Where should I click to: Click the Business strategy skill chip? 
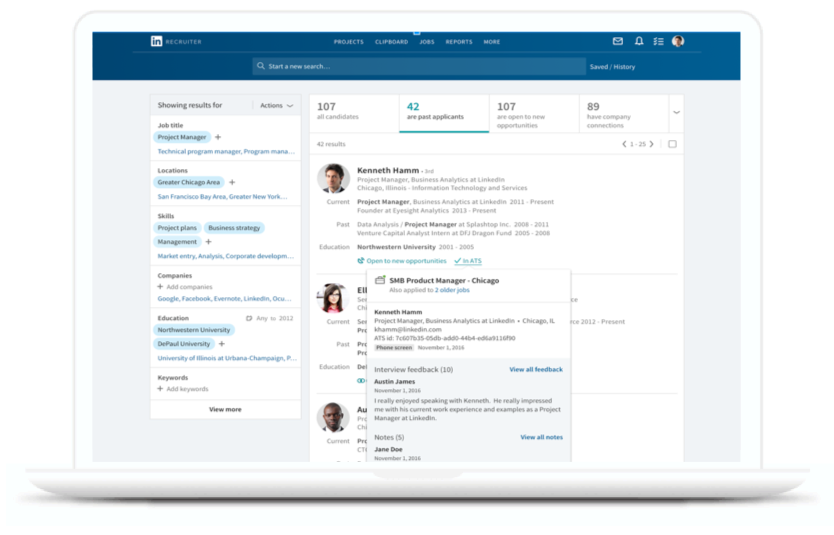click(234, 228)
